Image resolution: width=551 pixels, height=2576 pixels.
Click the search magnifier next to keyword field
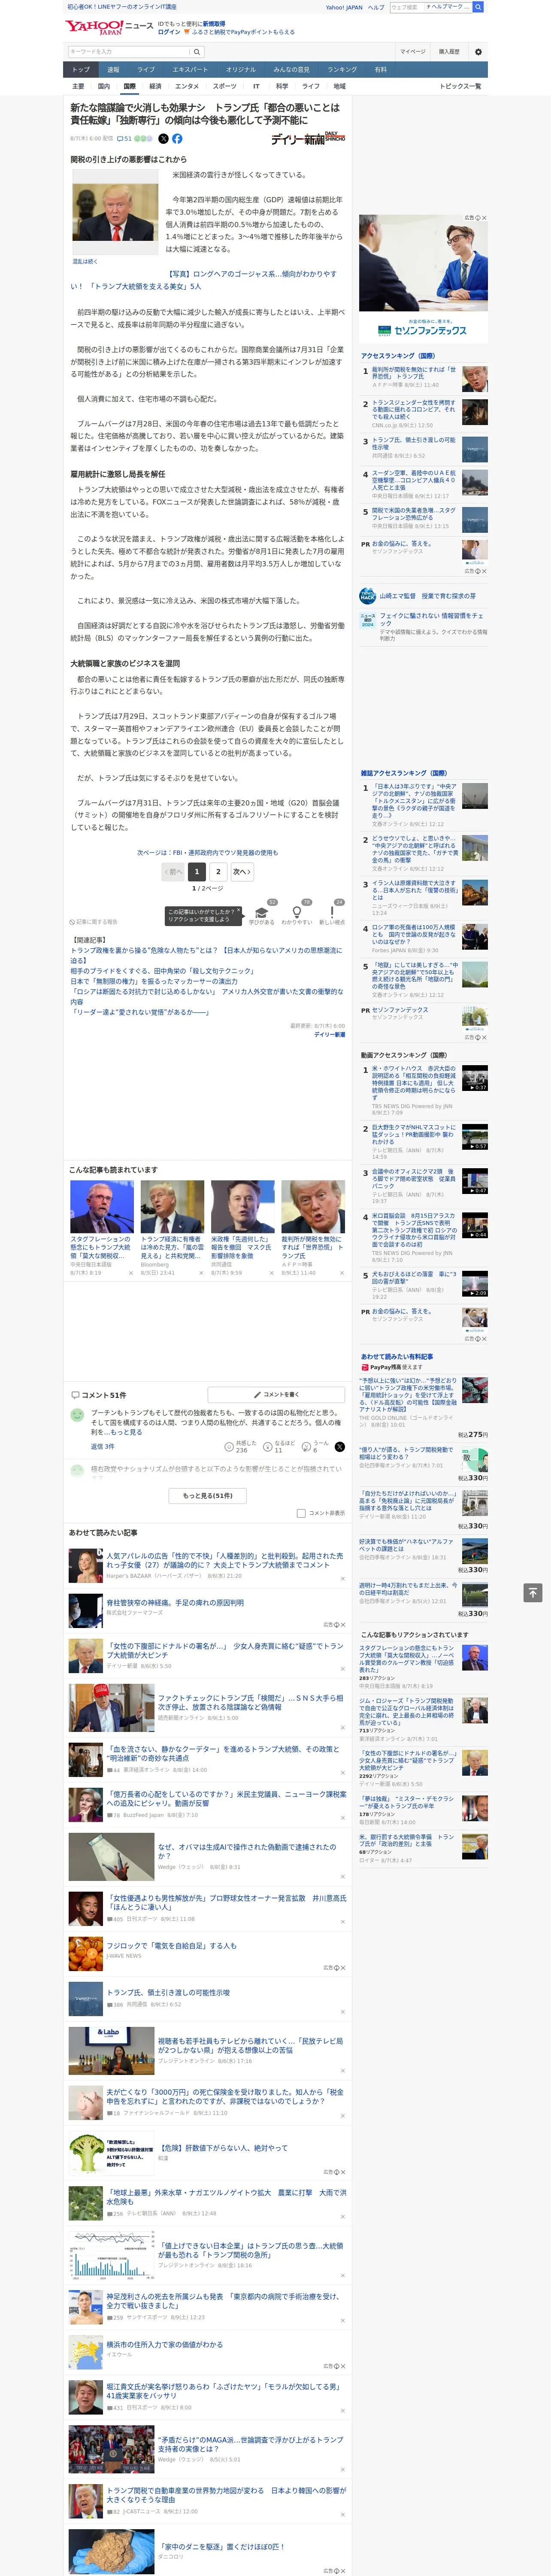click(197, 52)
